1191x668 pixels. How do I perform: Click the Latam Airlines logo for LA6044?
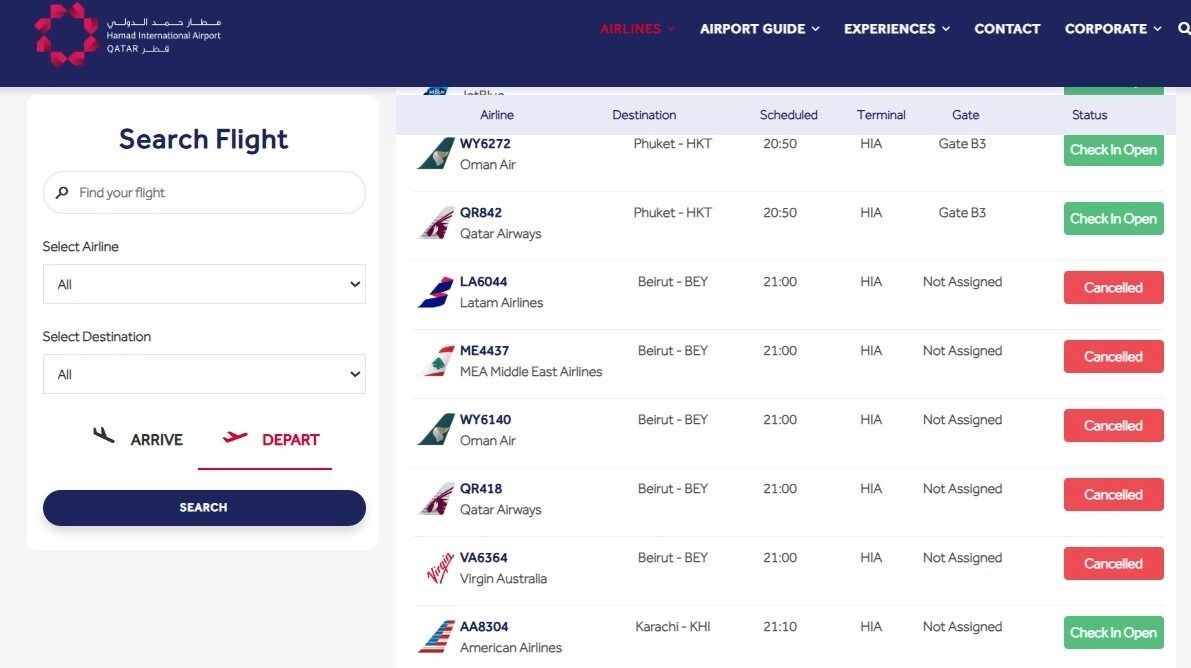click(436, 292)
